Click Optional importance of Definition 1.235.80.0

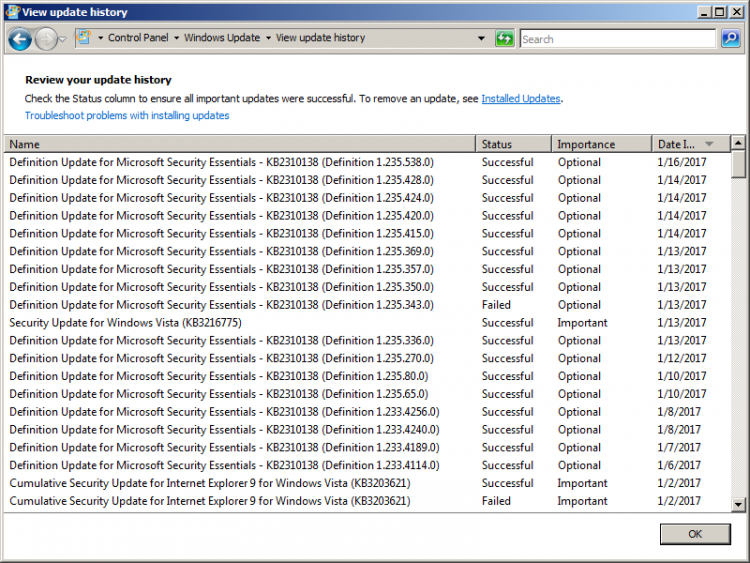coord(579,376)
